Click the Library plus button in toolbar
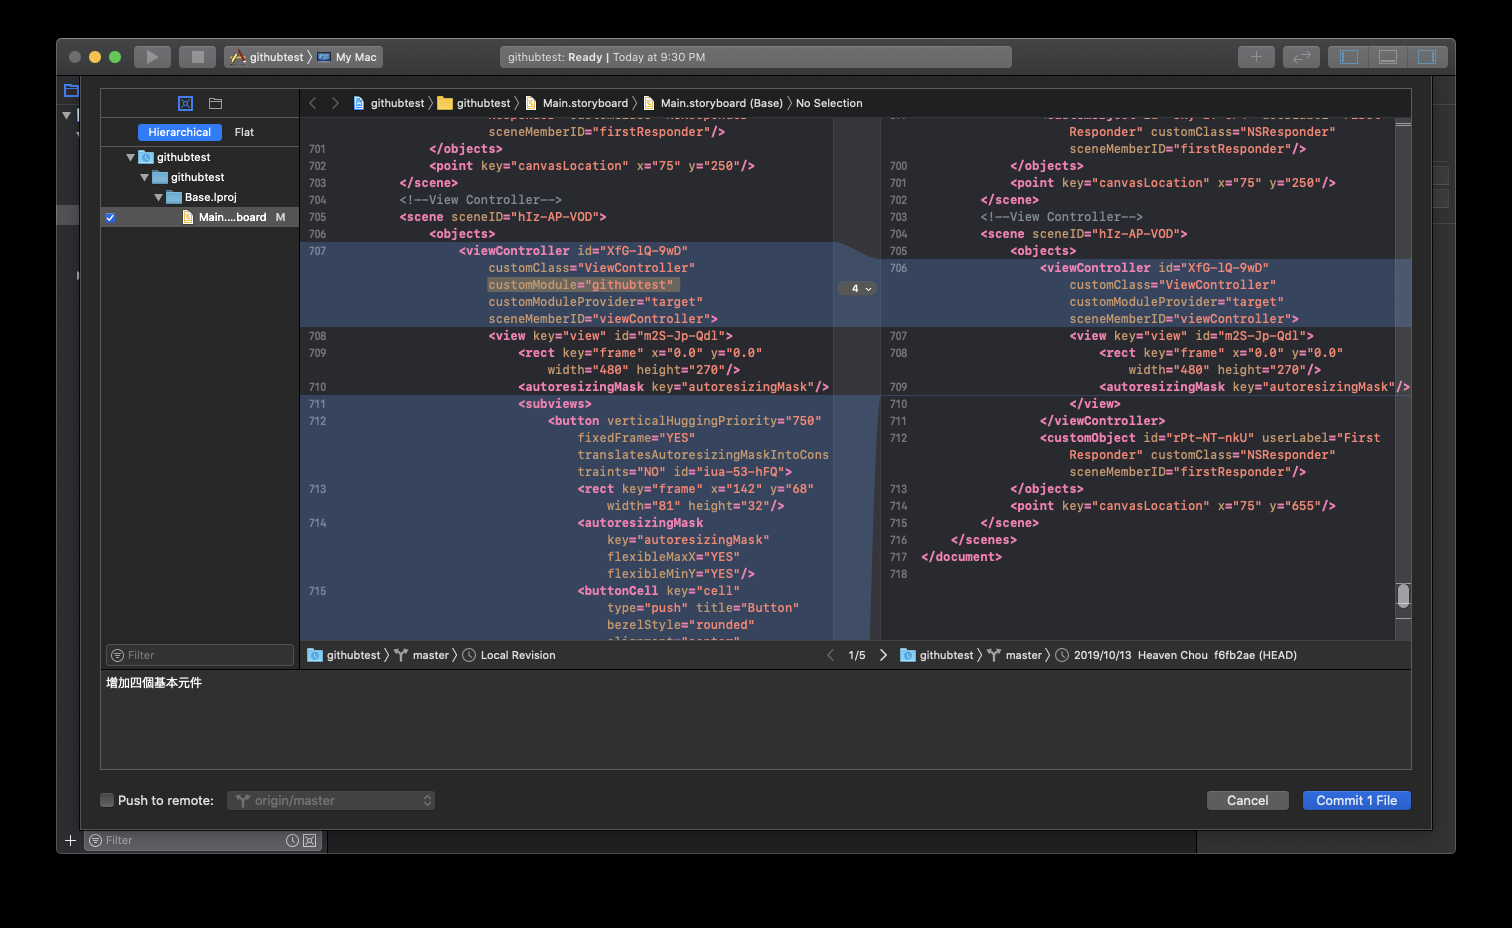Viewport: 1512px width, 928px height. pos(1256,57)
